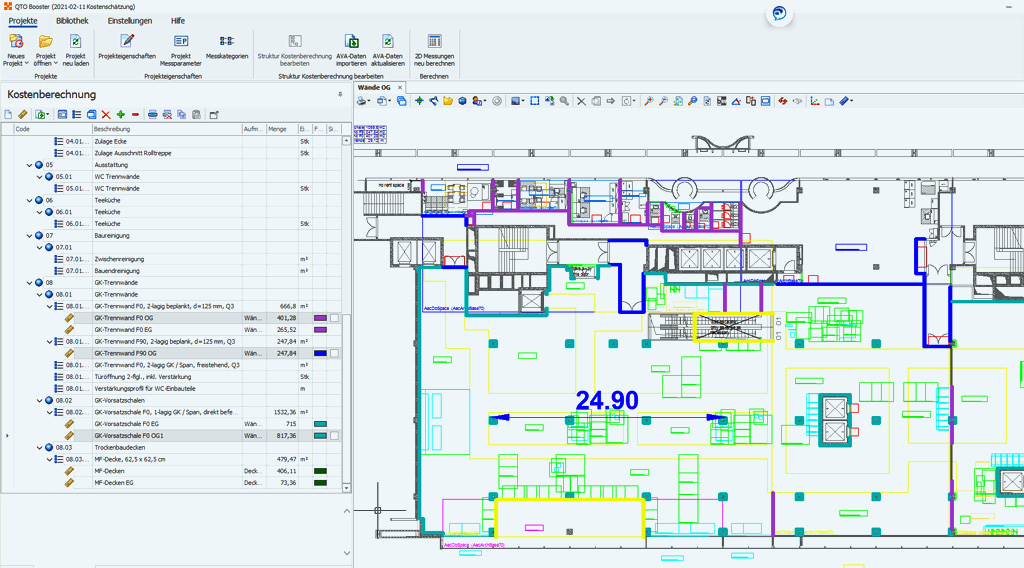Click the green plus icon in Kostenberechnung toolbar
This screenshot has width=1024, height=568.
[121, 115]
